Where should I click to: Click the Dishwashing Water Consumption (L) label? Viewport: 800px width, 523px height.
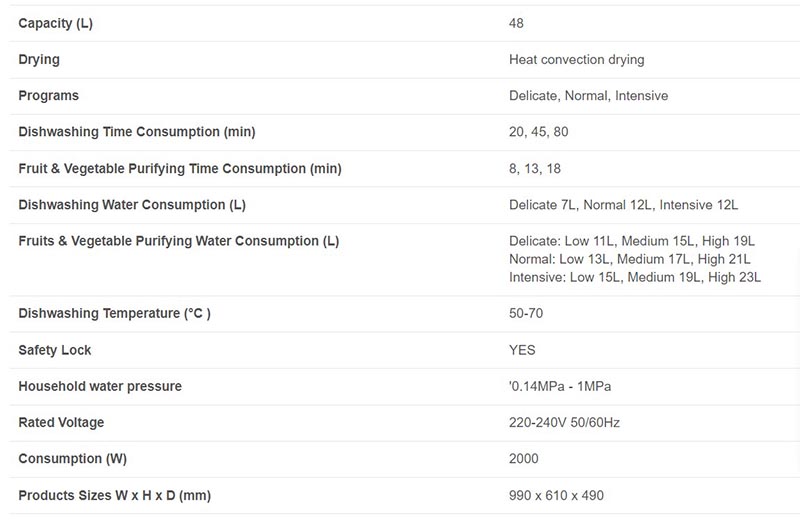[132, 205]
